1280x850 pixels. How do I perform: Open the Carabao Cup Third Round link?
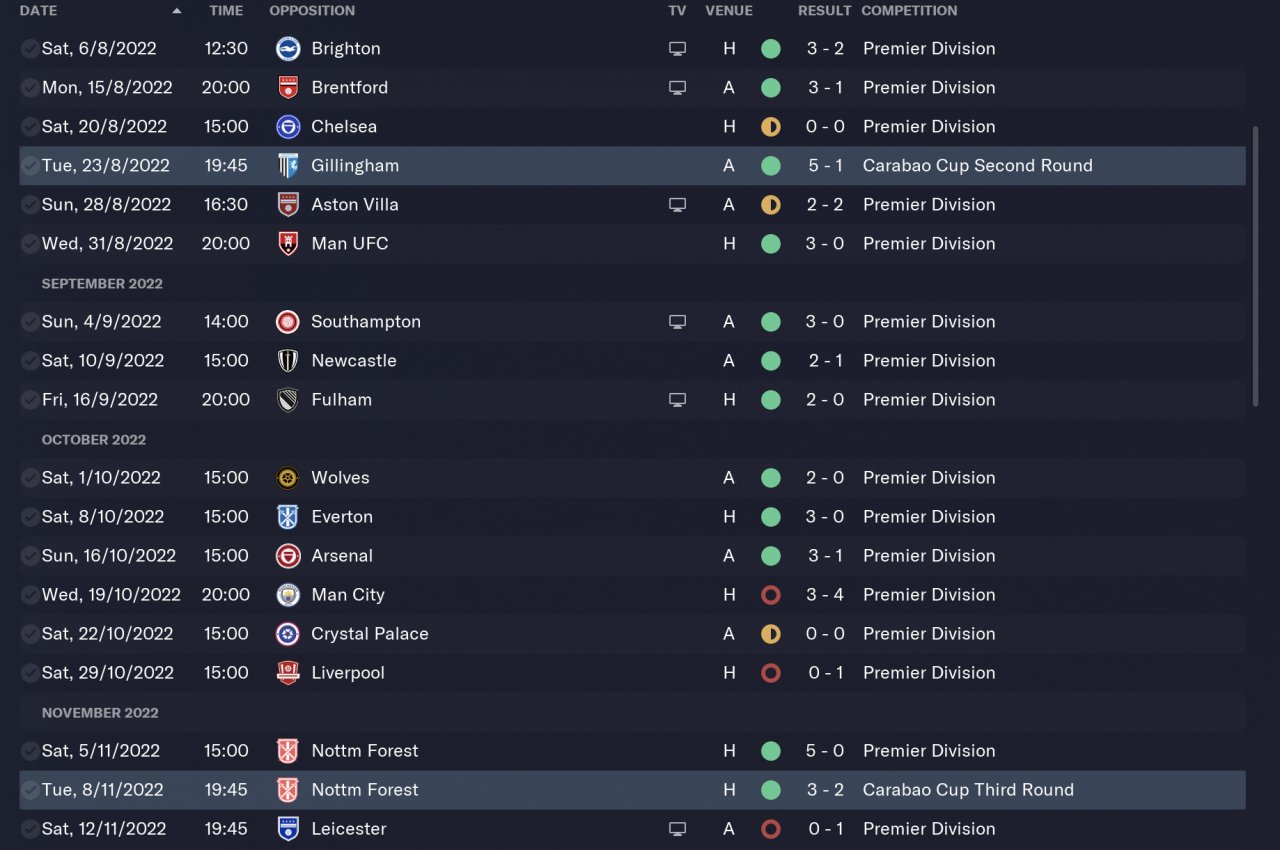point(968,789)
